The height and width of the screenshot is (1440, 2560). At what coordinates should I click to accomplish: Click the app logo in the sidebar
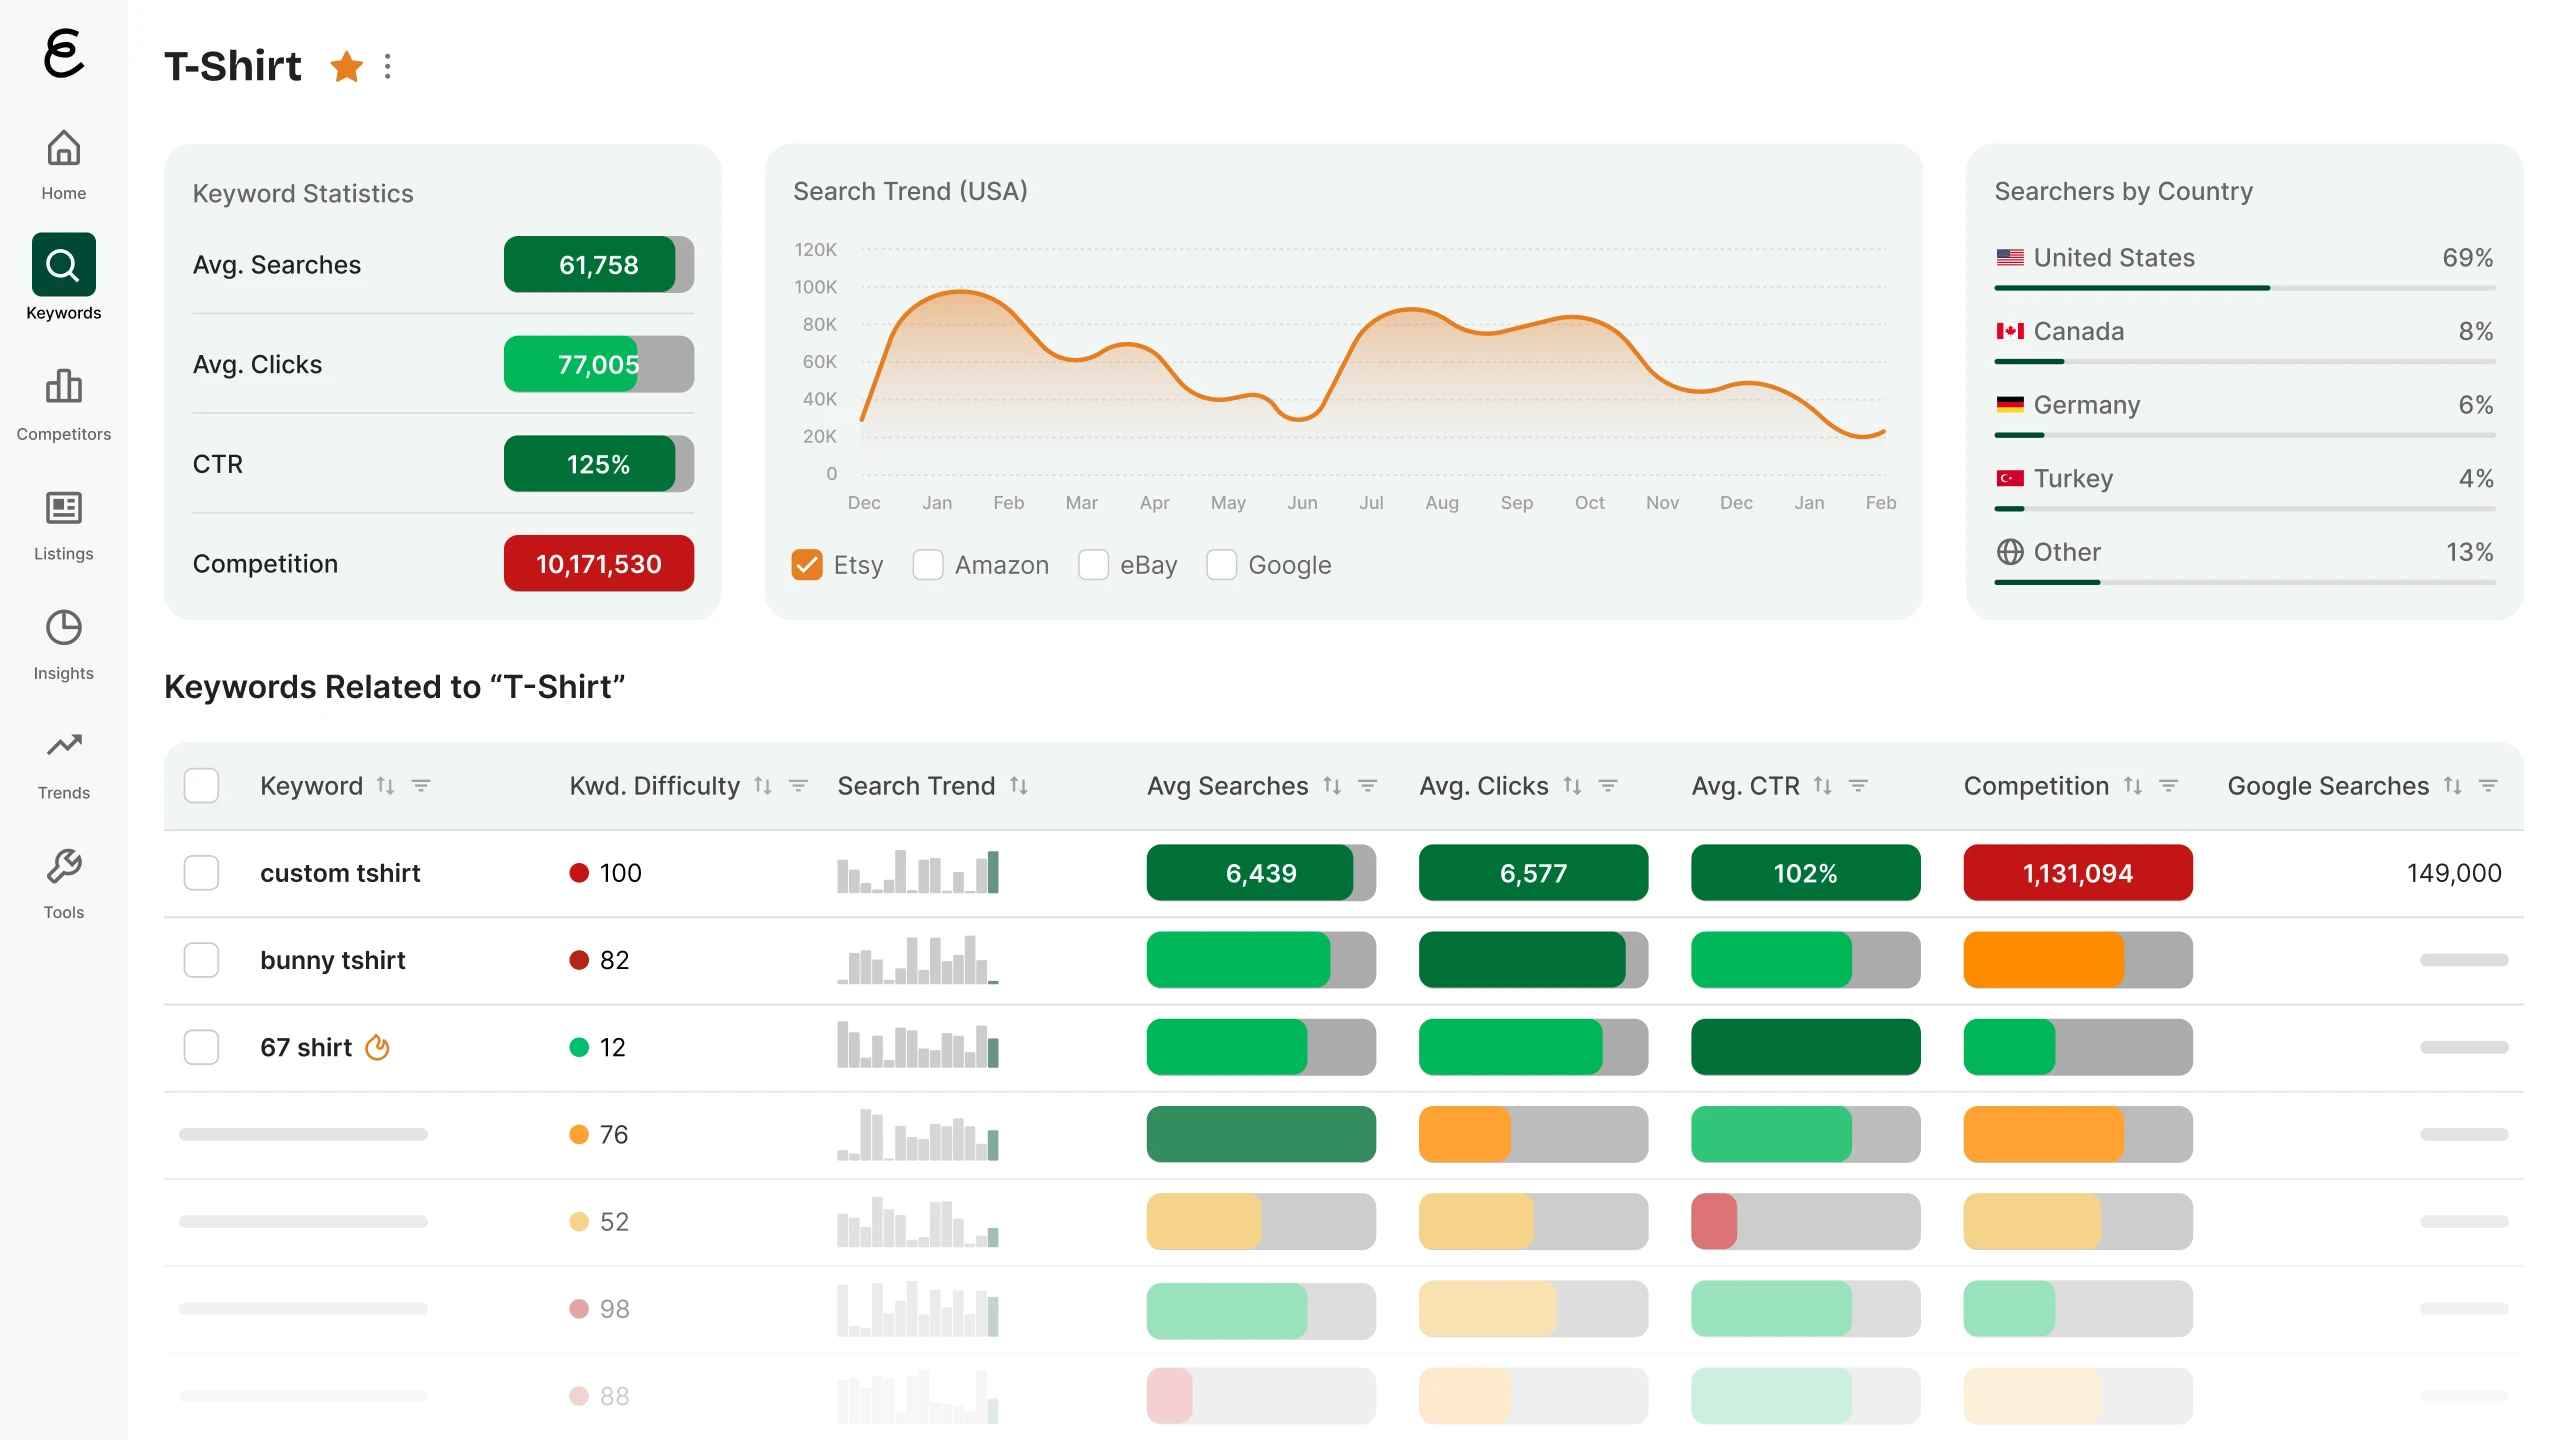pos(64,53)
